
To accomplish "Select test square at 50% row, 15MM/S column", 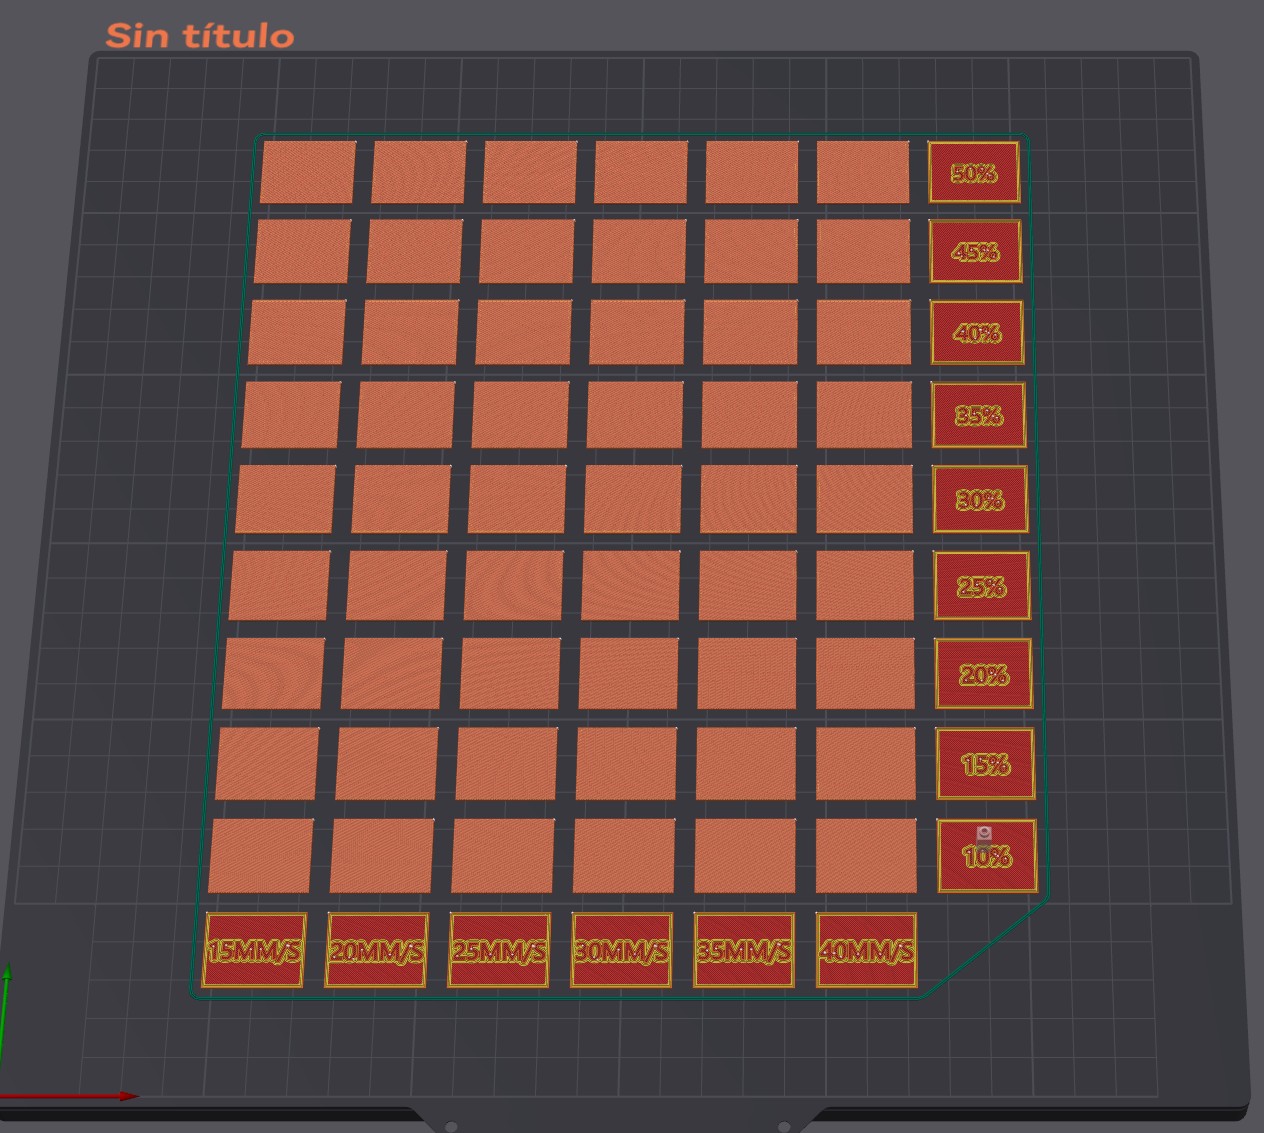I will click(308, 172).
